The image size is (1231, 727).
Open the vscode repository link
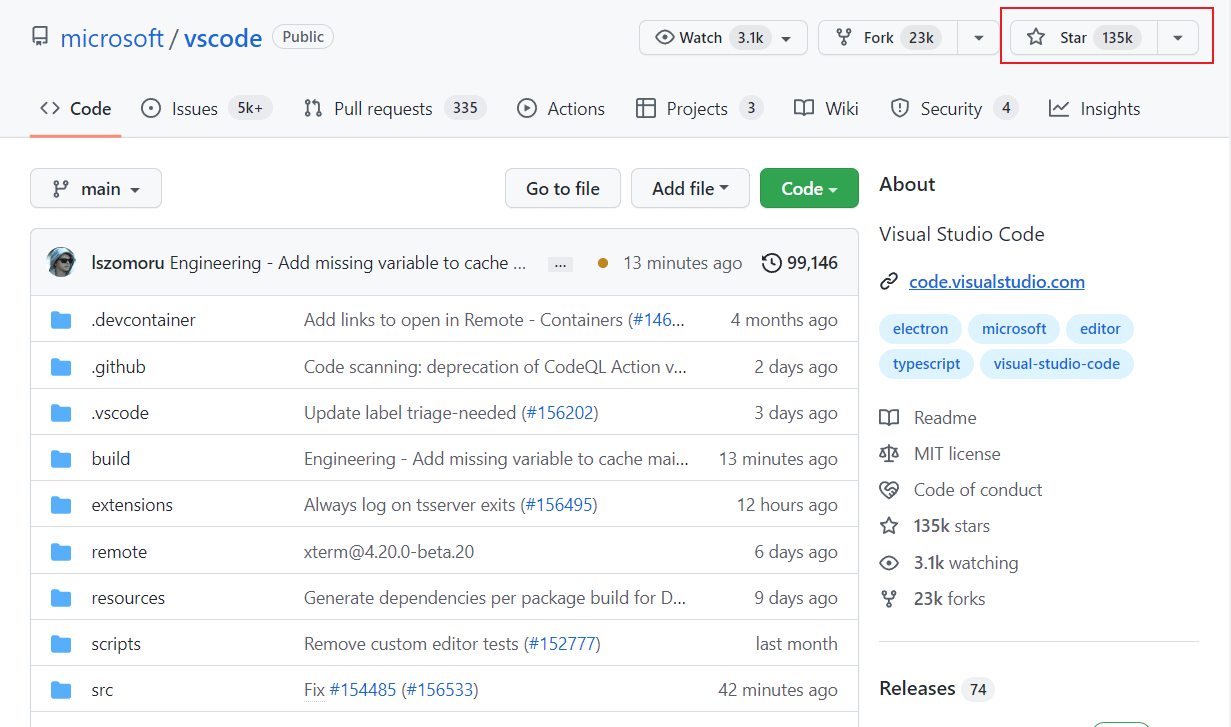(223, 38)
